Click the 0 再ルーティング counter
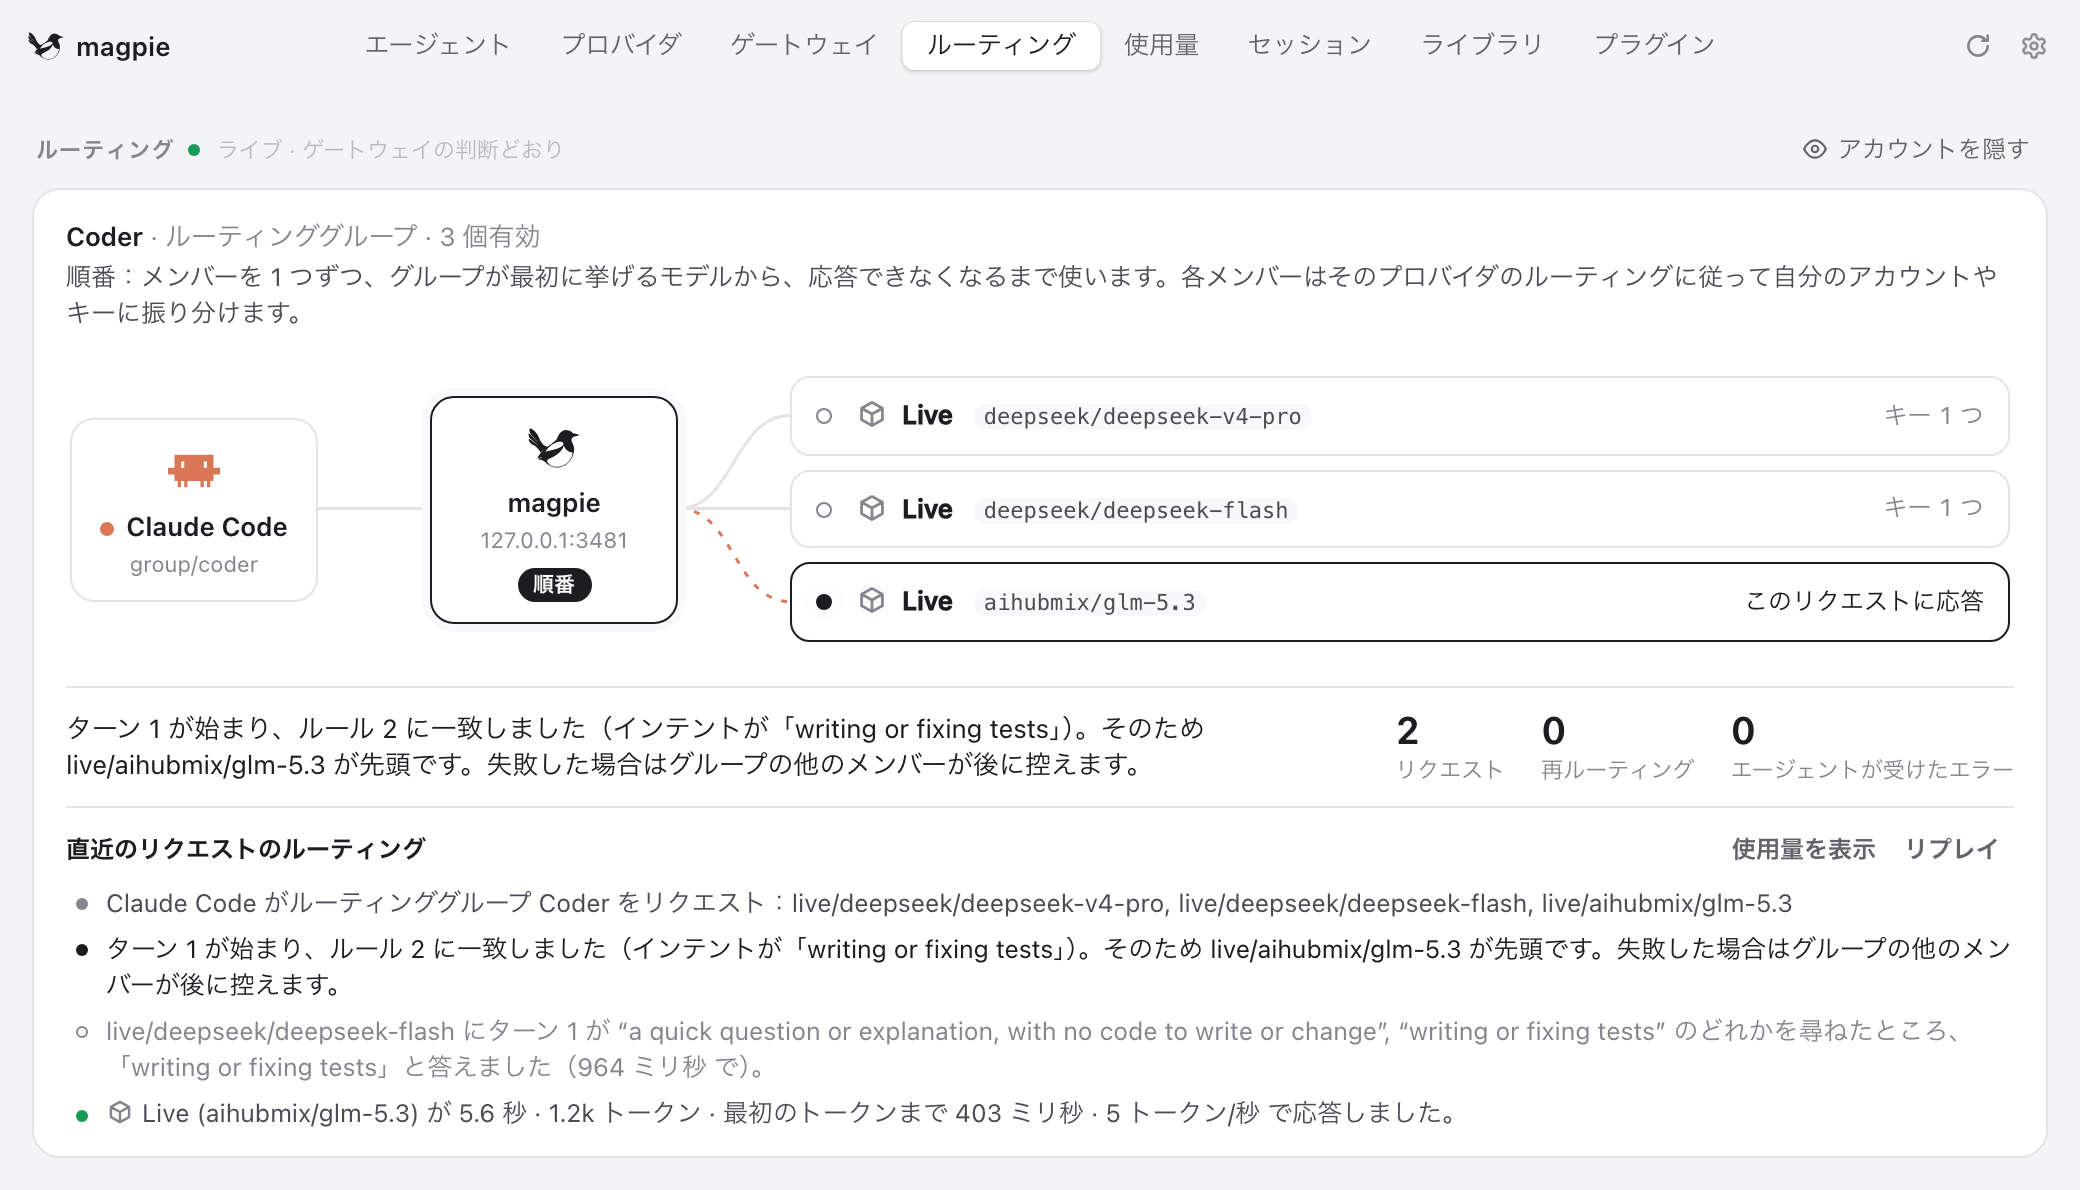Viewport: 2080px width, 1190px height. tap(1617, 747)
